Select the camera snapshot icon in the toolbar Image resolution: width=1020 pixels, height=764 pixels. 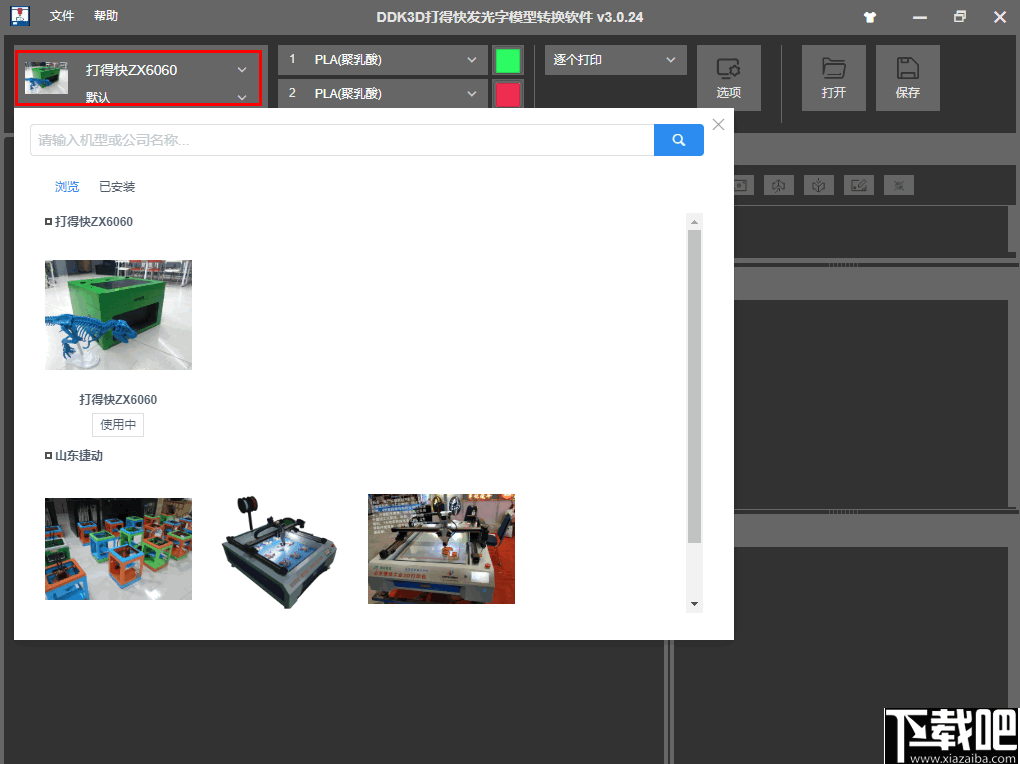[740, 185]
